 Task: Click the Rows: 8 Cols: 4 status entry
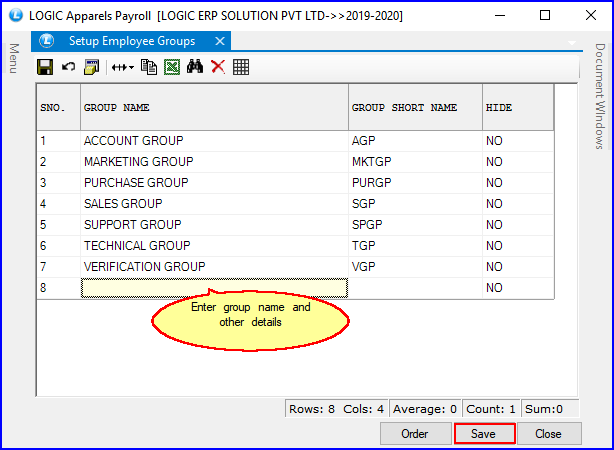(x=336, y=409)
